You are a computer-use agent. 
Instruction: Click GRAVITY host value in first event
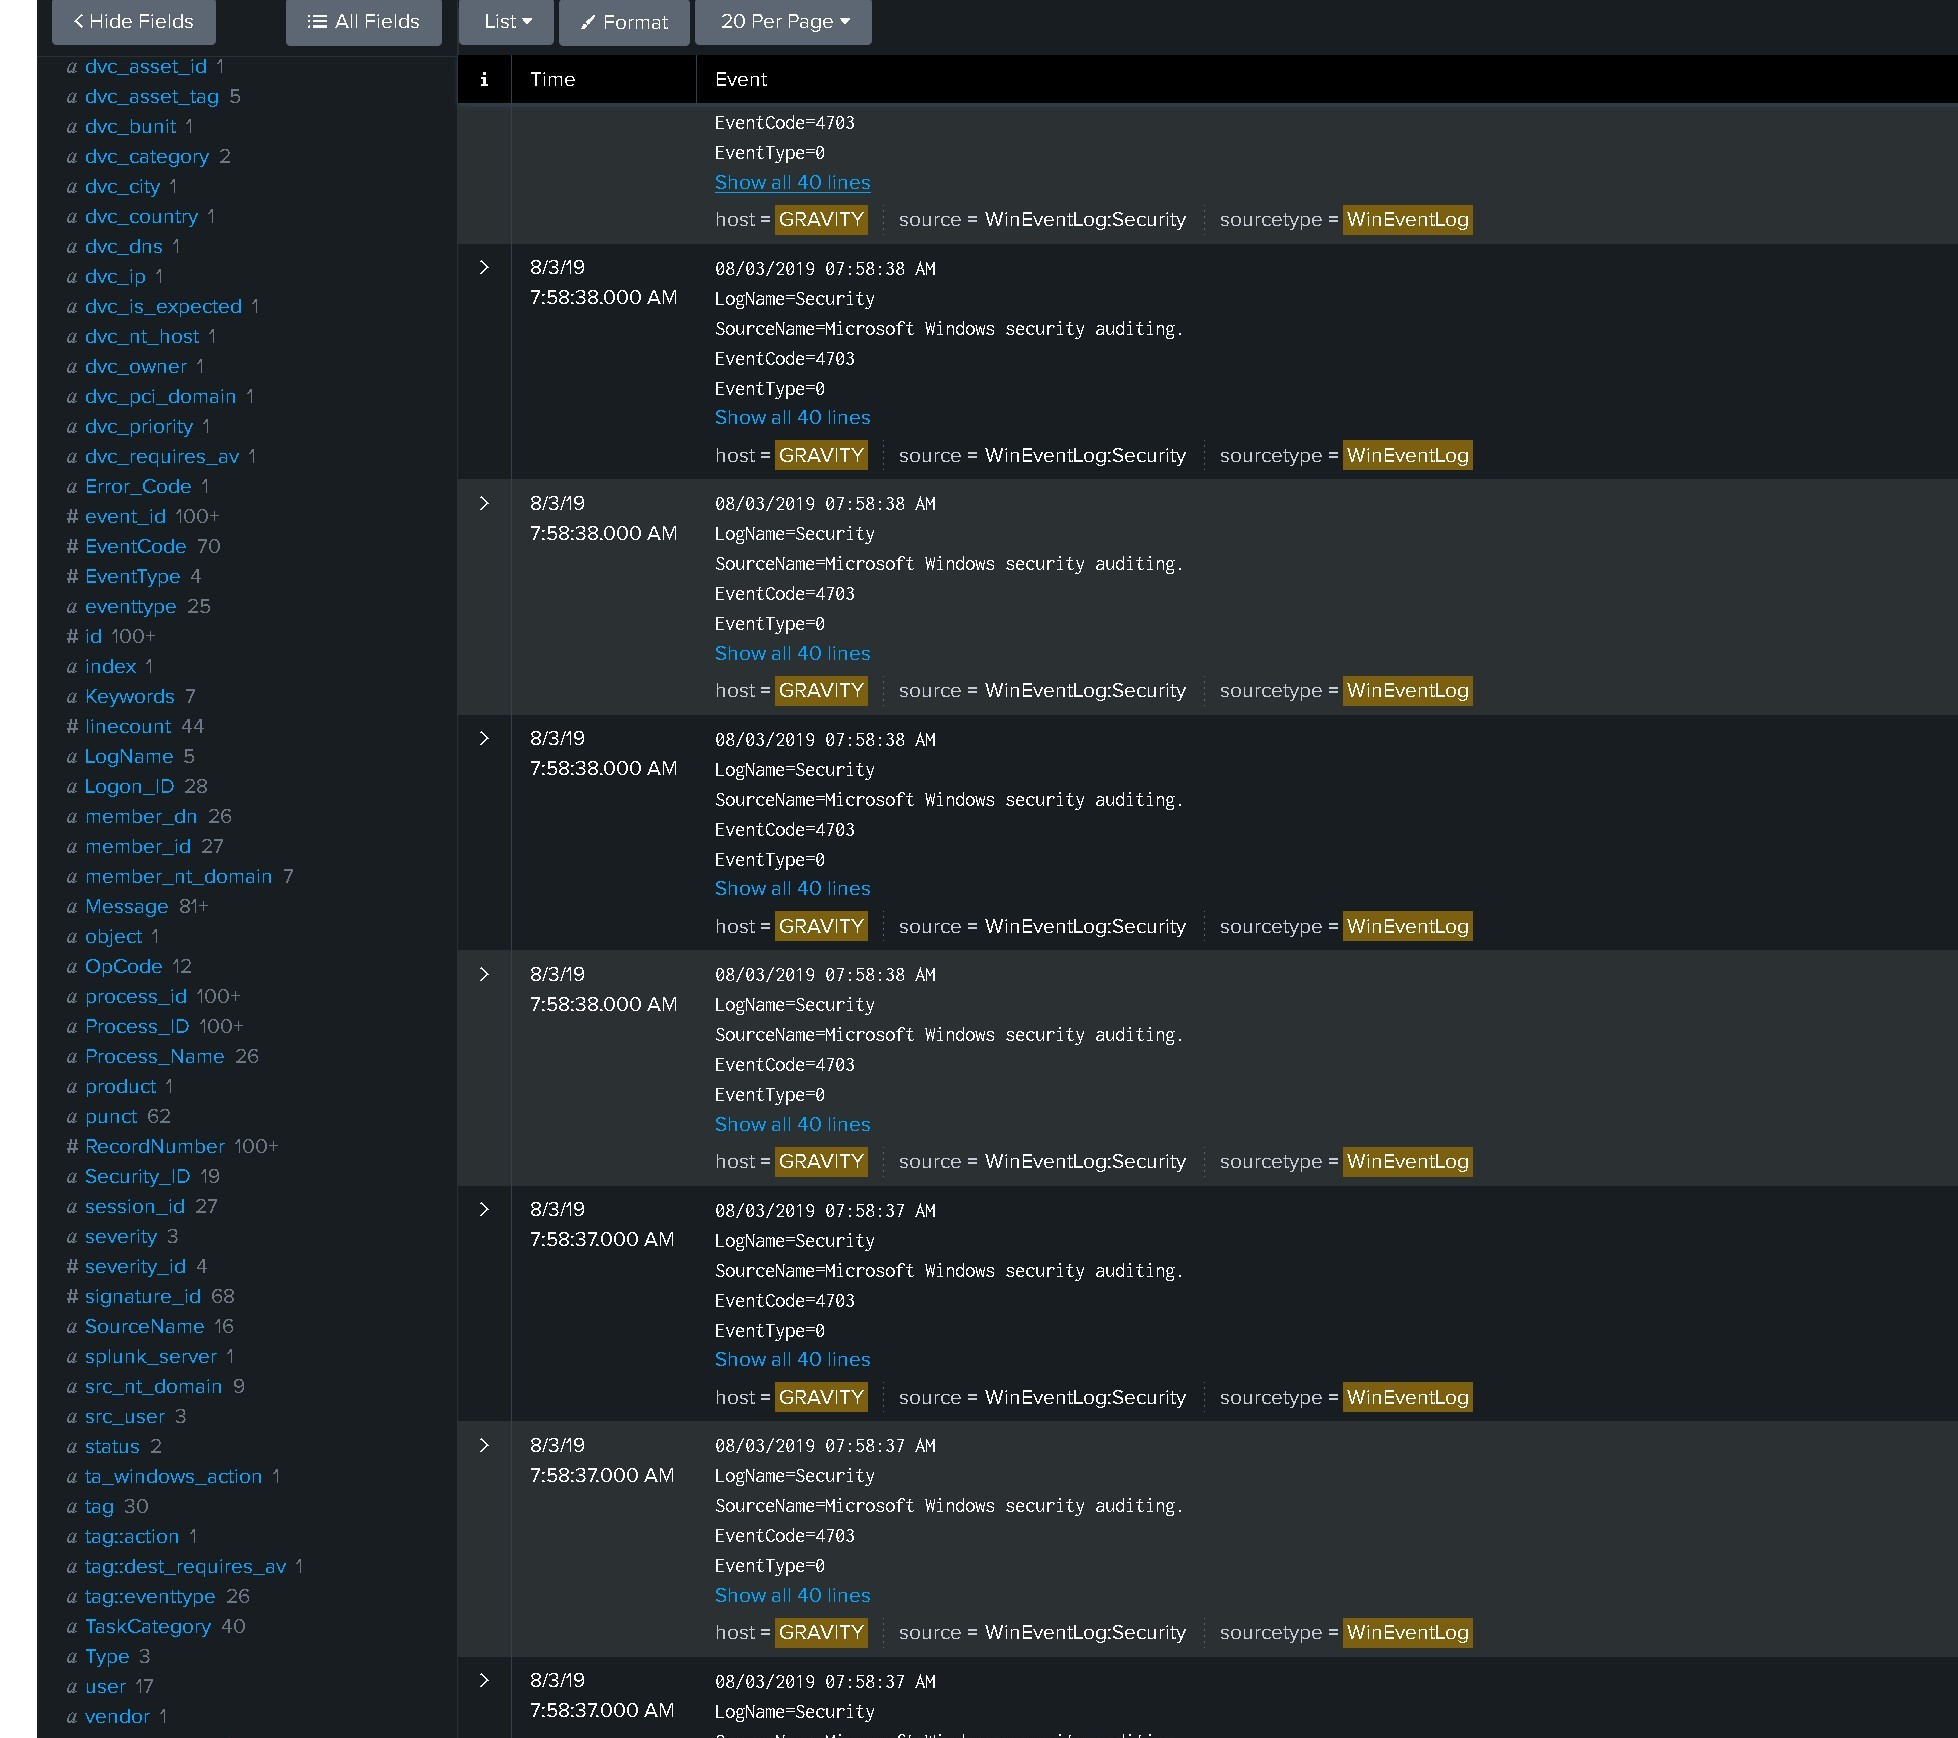(x=820, y=220)
